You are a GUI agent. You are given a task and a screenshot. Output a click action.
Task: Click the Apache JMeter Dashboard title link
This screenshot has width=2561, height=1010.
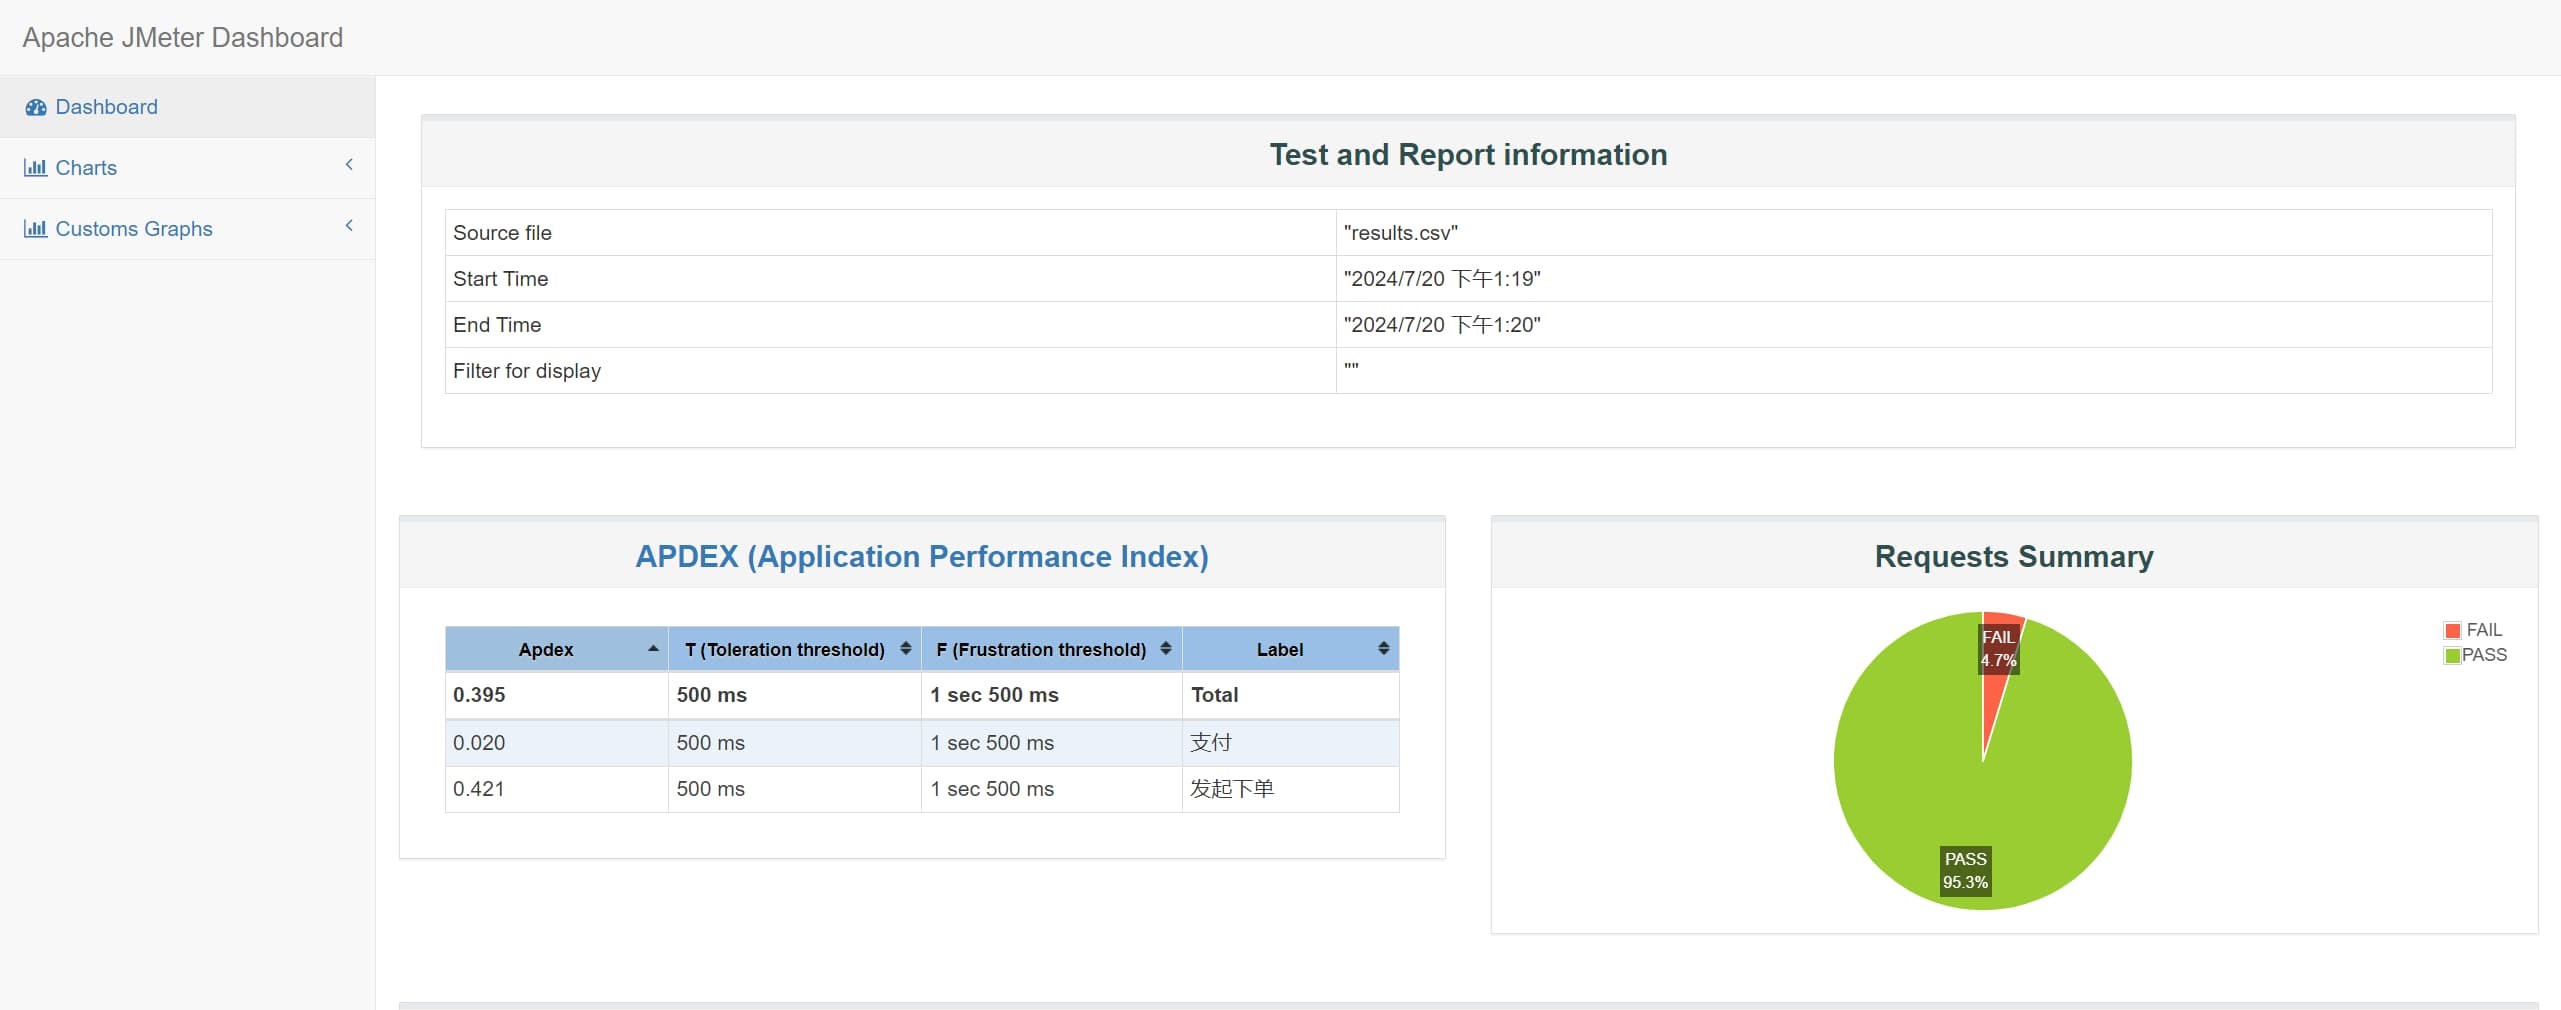click(183, 38)
